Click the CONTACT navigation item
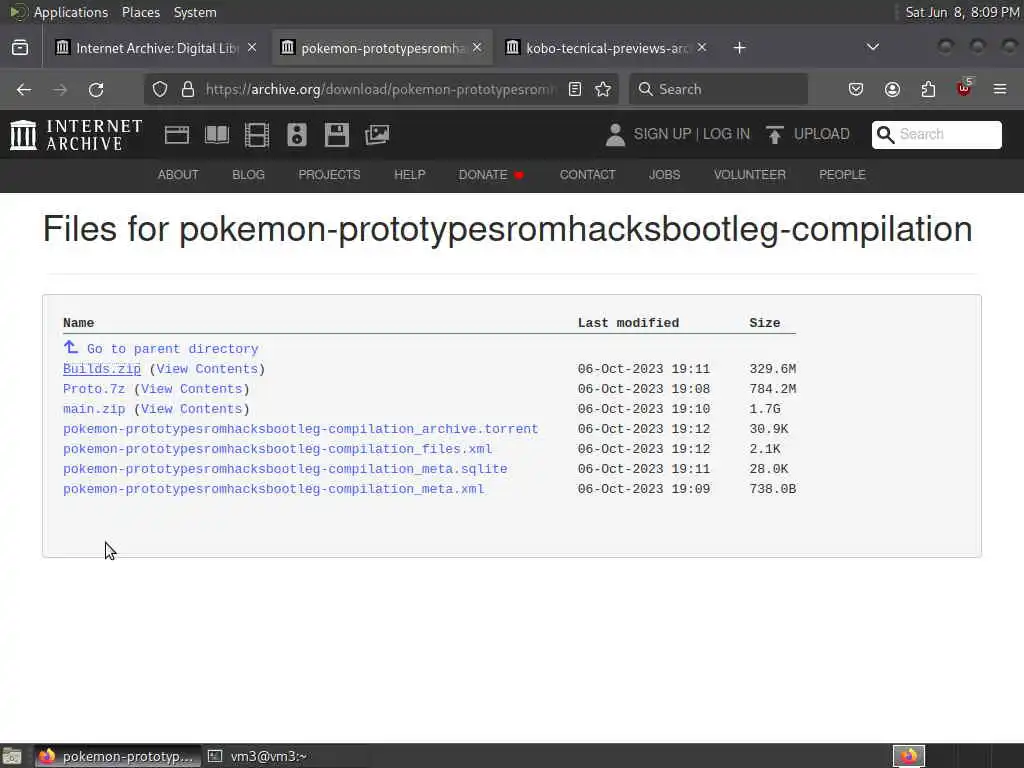 click(x=587, y=175)
